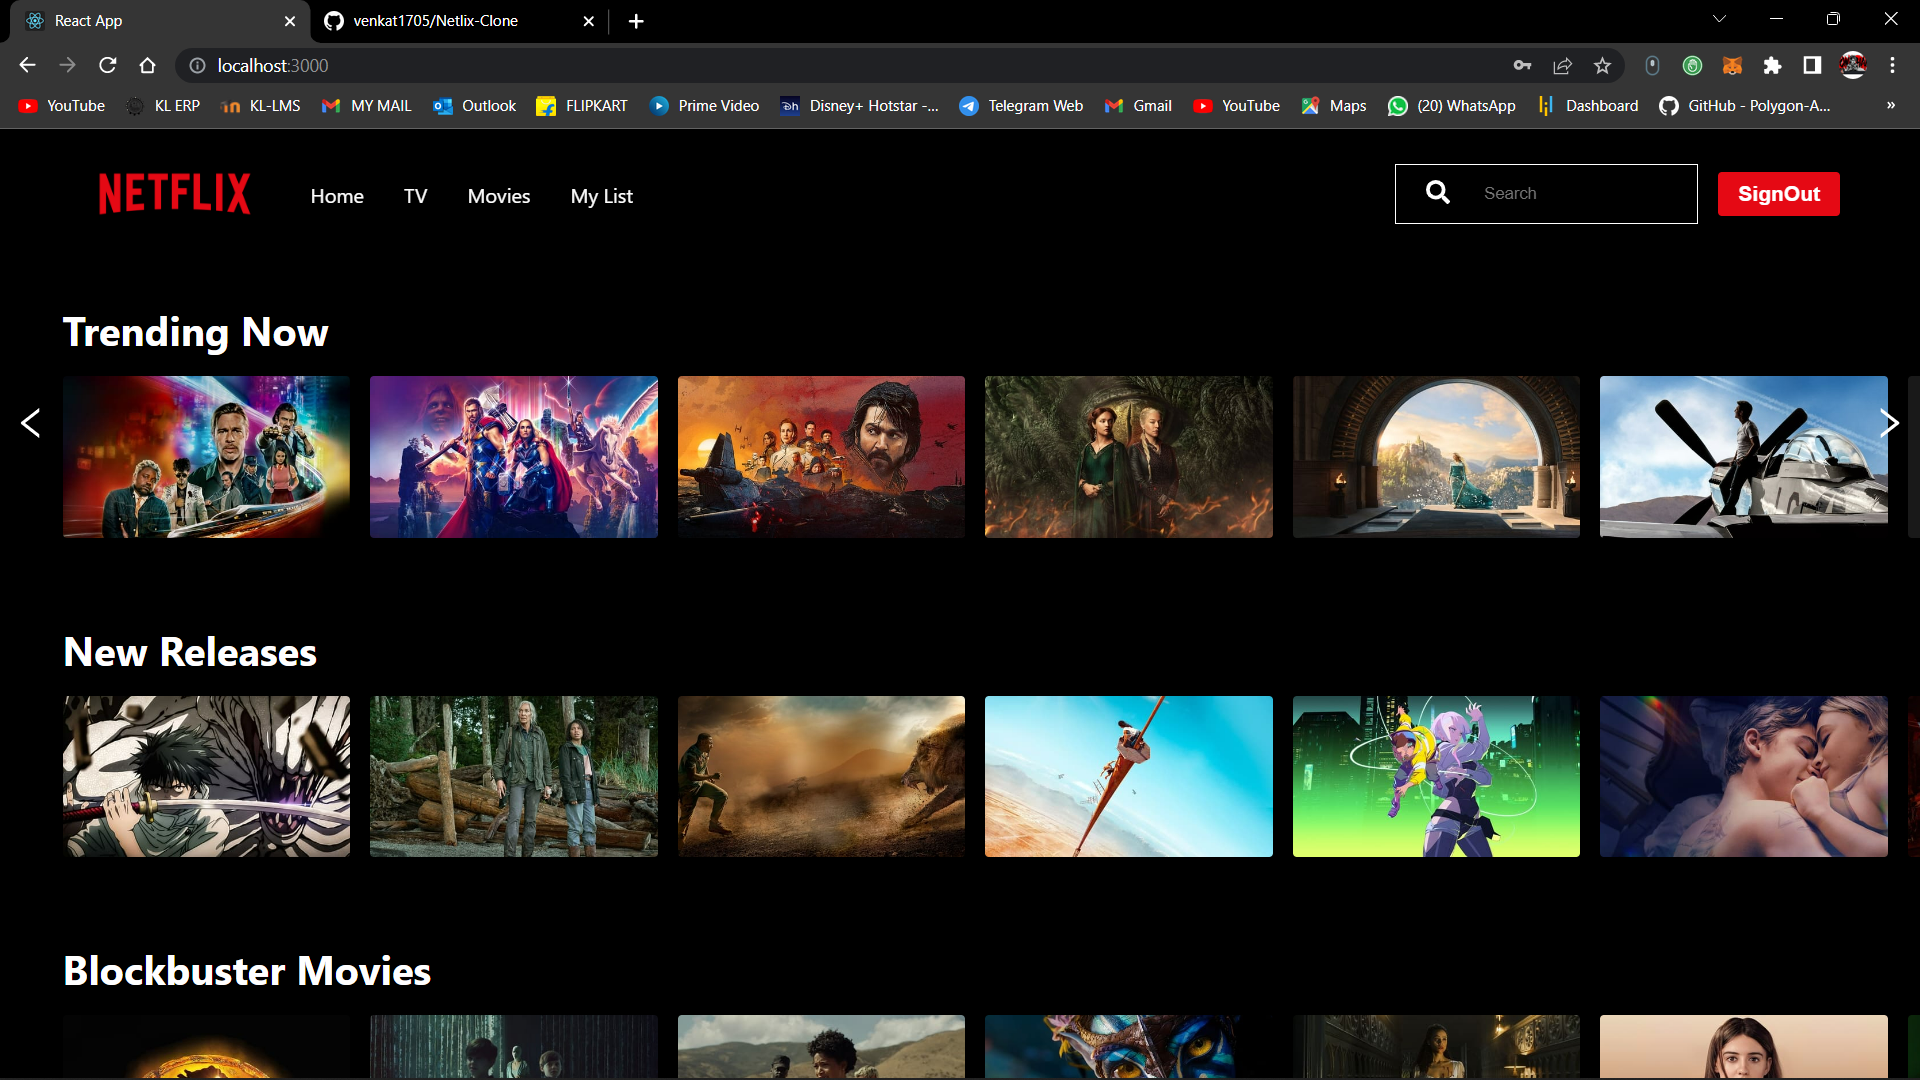Screen dimensions: 1920x1080
Task: Open the KL-LMS bookmark
Action: pyautogui.click(x=260, y=105)
